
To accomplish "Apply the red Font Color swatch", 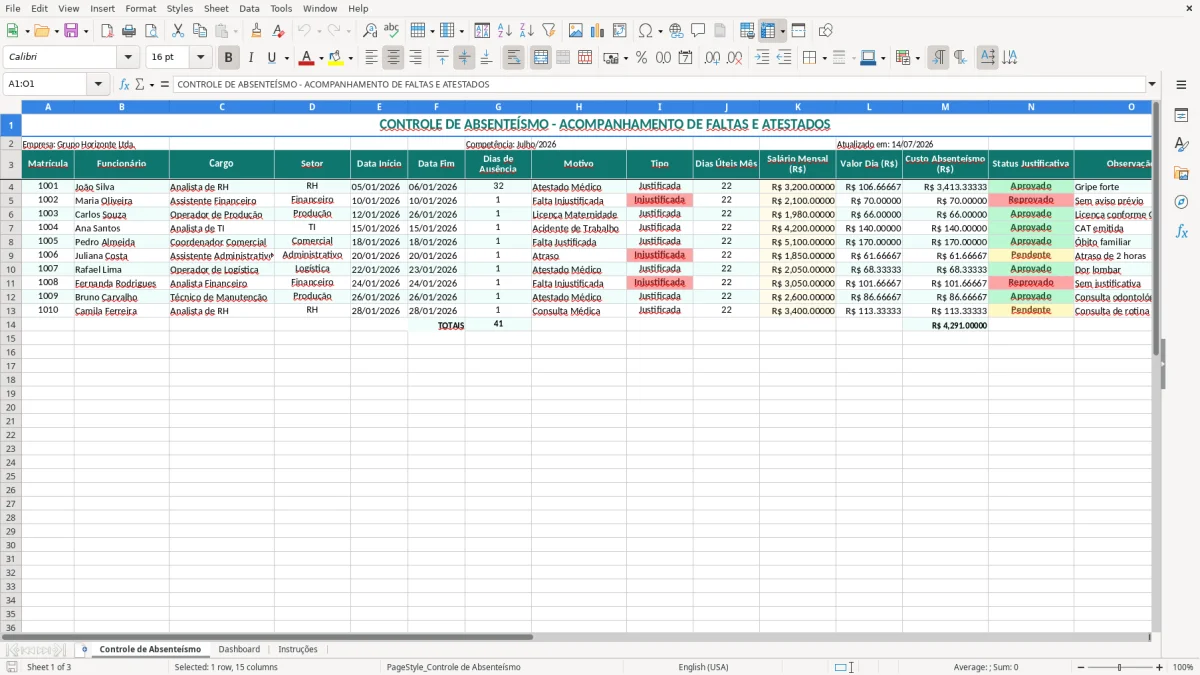I will coord(308,58).
